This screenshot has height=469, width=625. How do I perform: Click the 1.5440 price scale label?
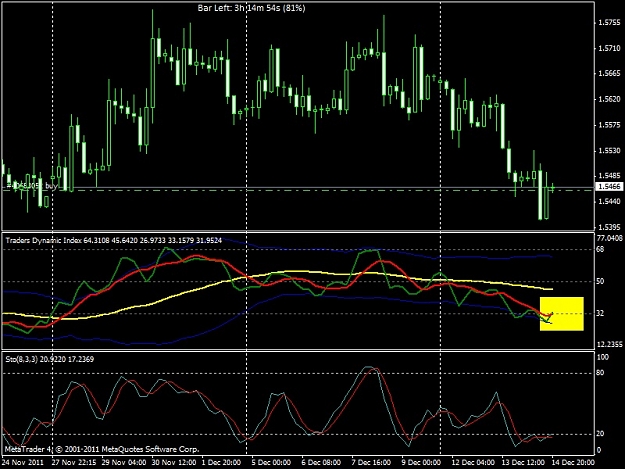pos(609,202)
